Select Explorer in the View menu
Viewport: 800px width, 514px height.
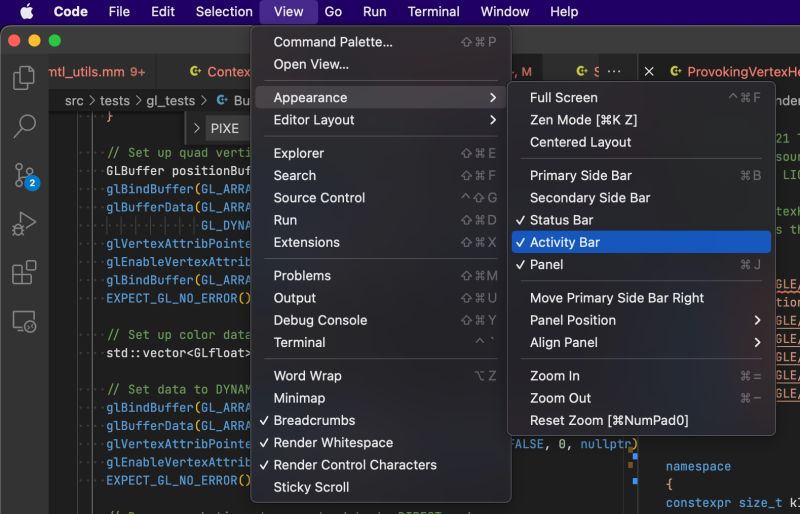click(380, 153)
